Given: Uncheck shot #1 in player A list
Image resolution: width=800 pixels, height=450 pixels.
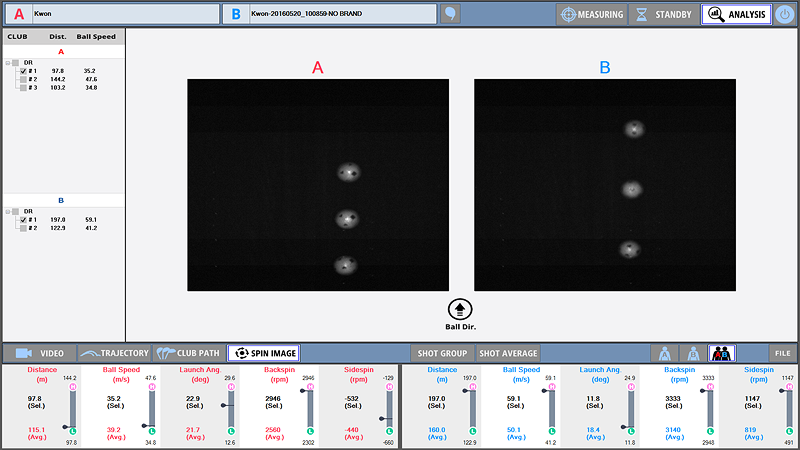Looking at the screenshot, I should (x=23, y=72).
